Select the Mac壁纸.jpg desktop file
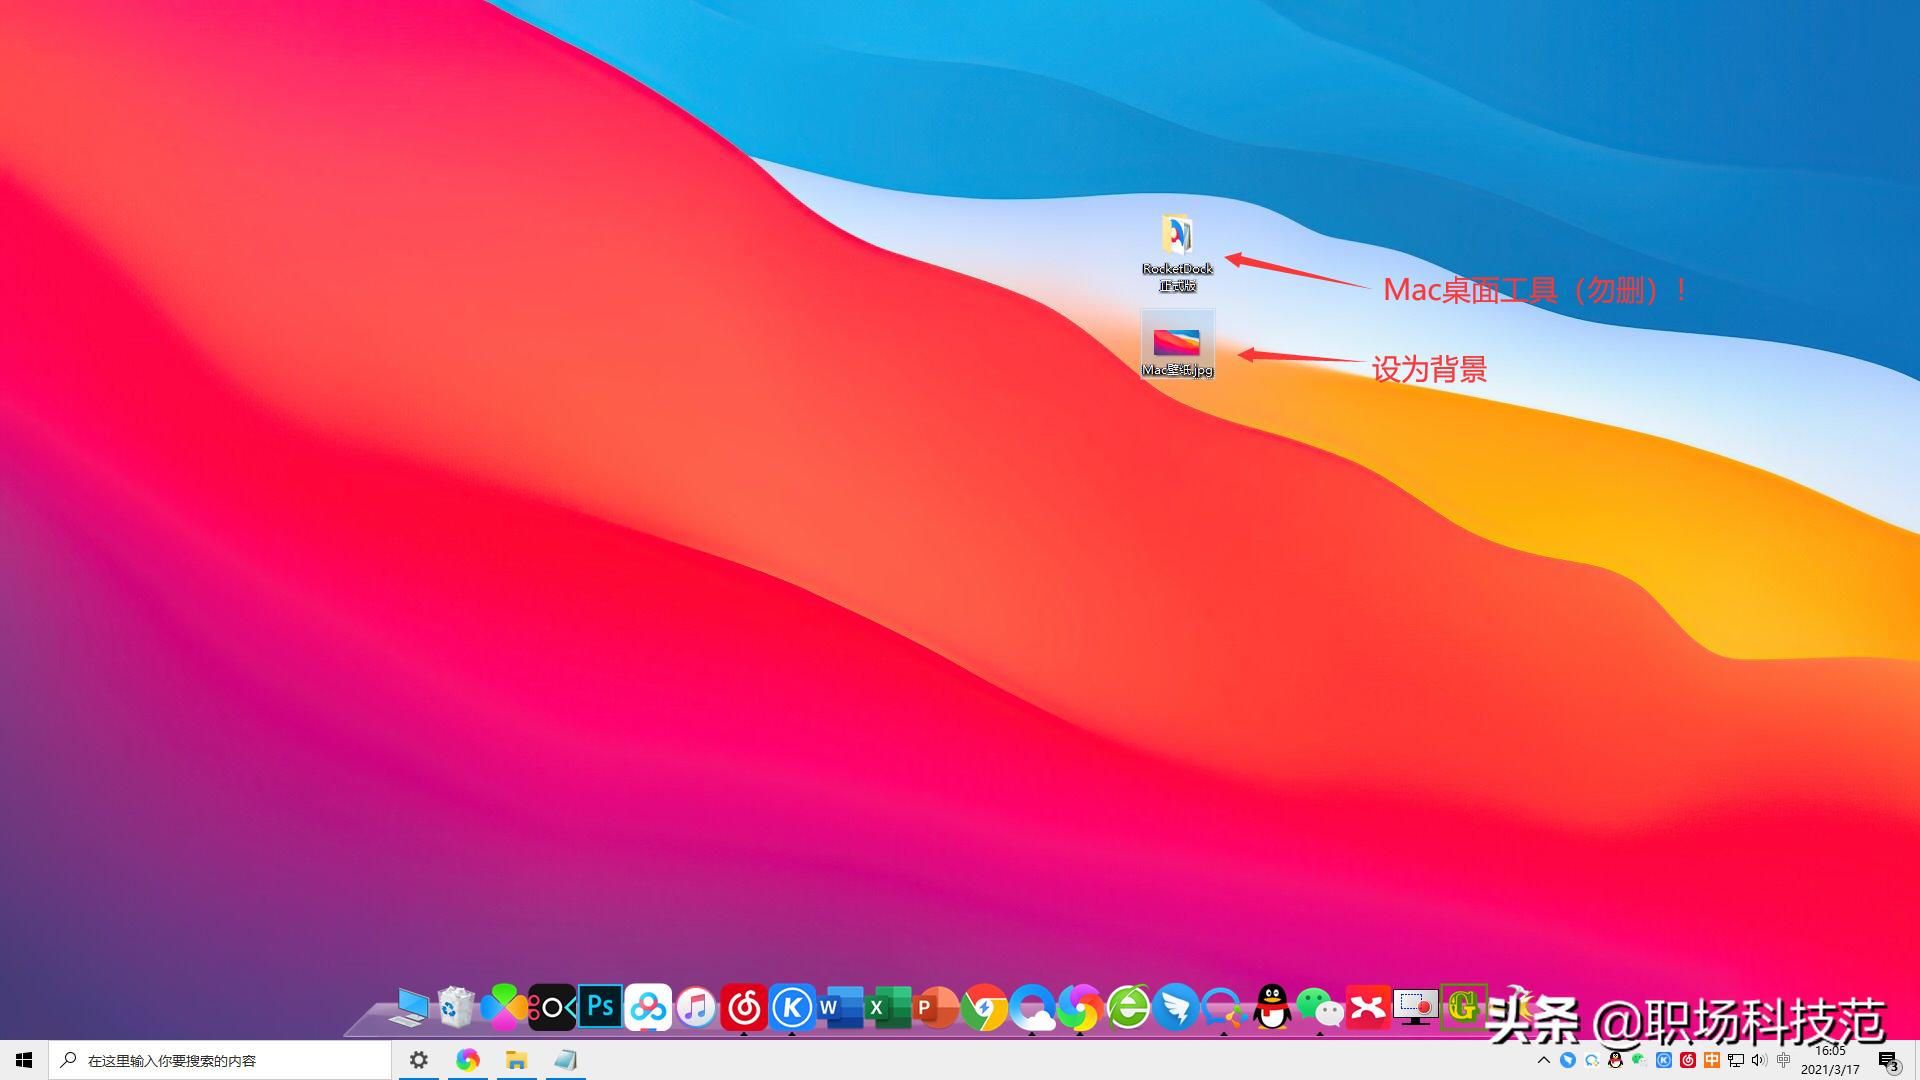Screen dimensions: 1920x1080 pyautogui.click(x=1176, y=343)
